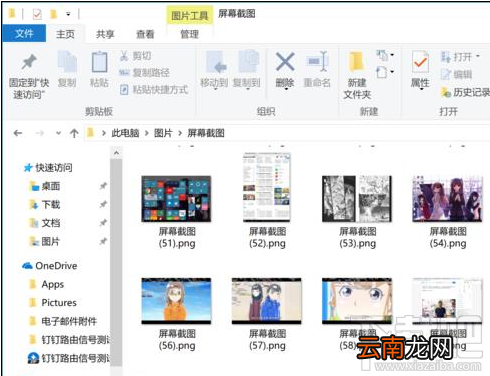The image size is (490, 376).
Task: Select thumbnail 屏幕截图 (57).png
Action: coord(267,301)
